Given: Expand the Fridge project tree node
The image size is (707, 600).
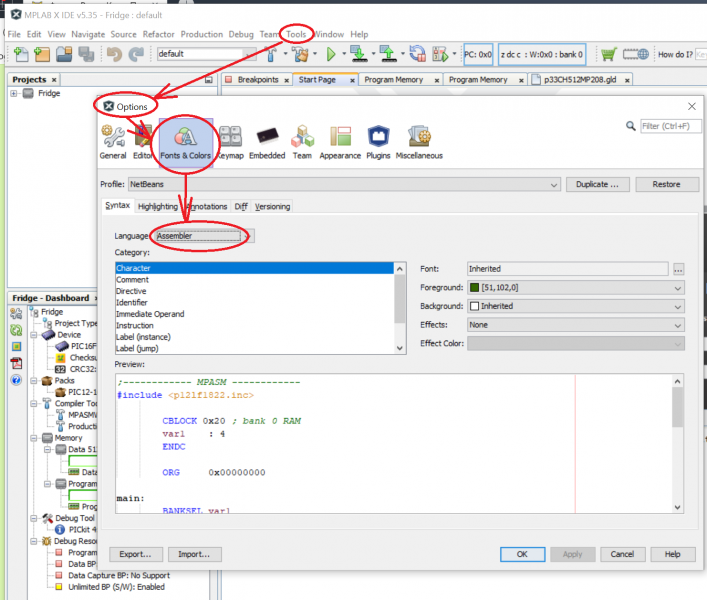Looking at the screenshot, I should pyautogui.click(x=14, y=93).
